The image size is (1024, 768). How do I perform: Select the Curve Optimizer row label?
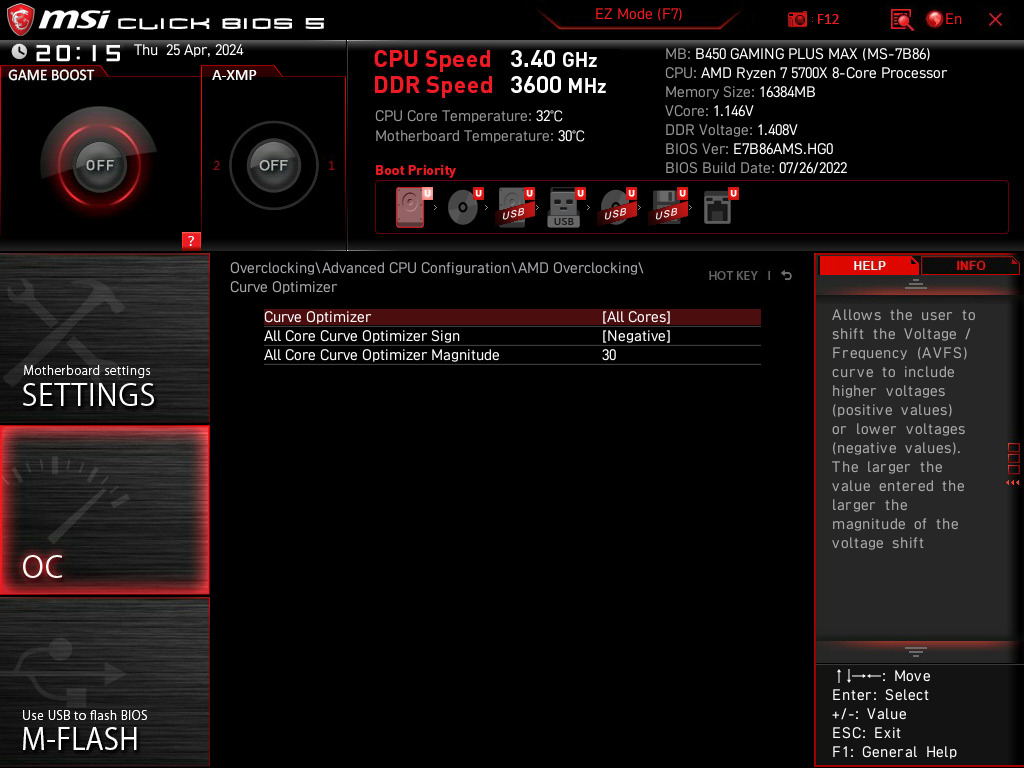pos(317,317)
